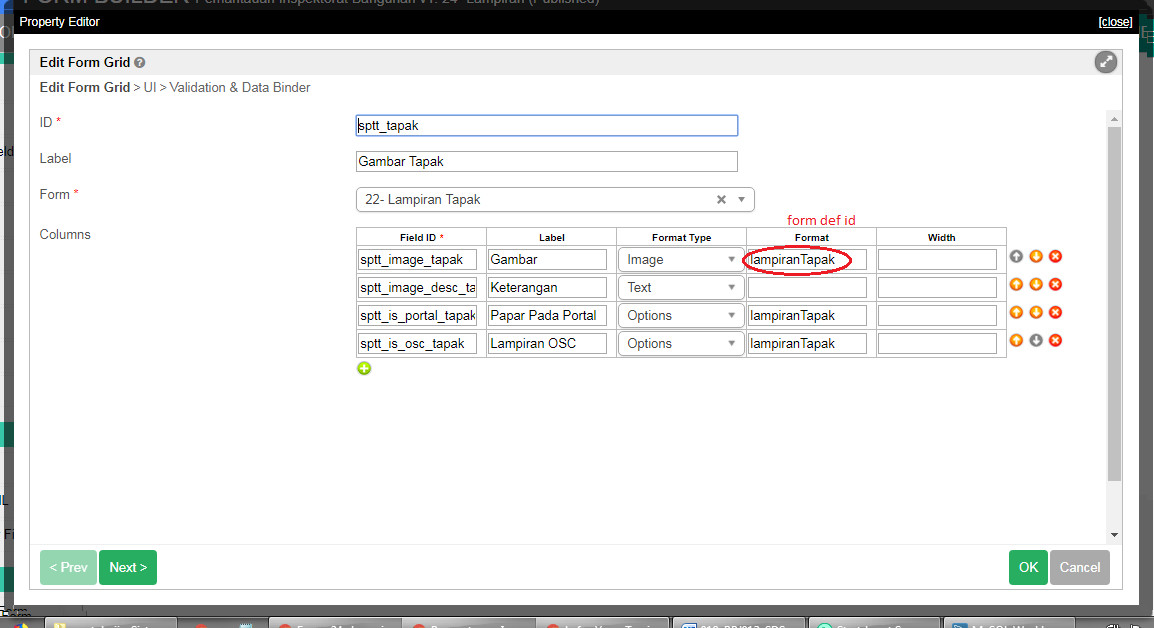Cancel the property editor changes
1154x628 pixels.
tap(1079, 568)
